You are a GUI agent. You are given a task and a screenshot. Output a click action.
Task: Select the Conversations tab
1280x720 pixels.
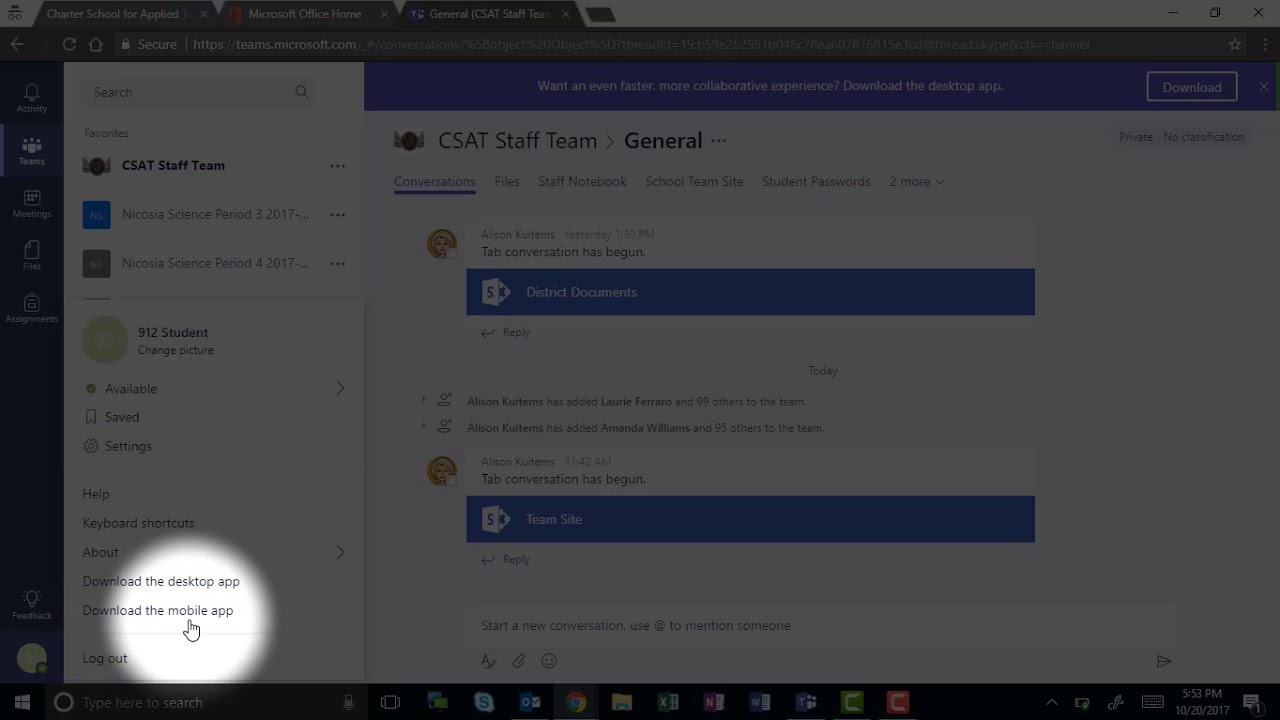pyautogui.click(x=434, y=182)
